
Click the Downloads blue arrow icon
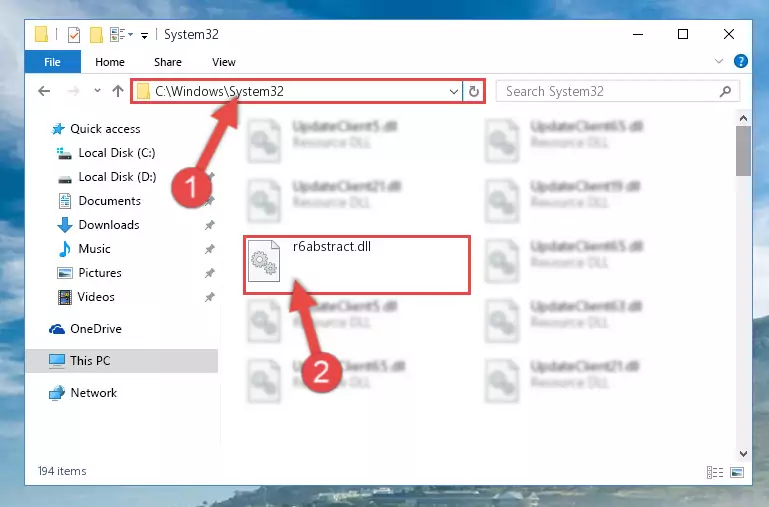coord(65,225)
